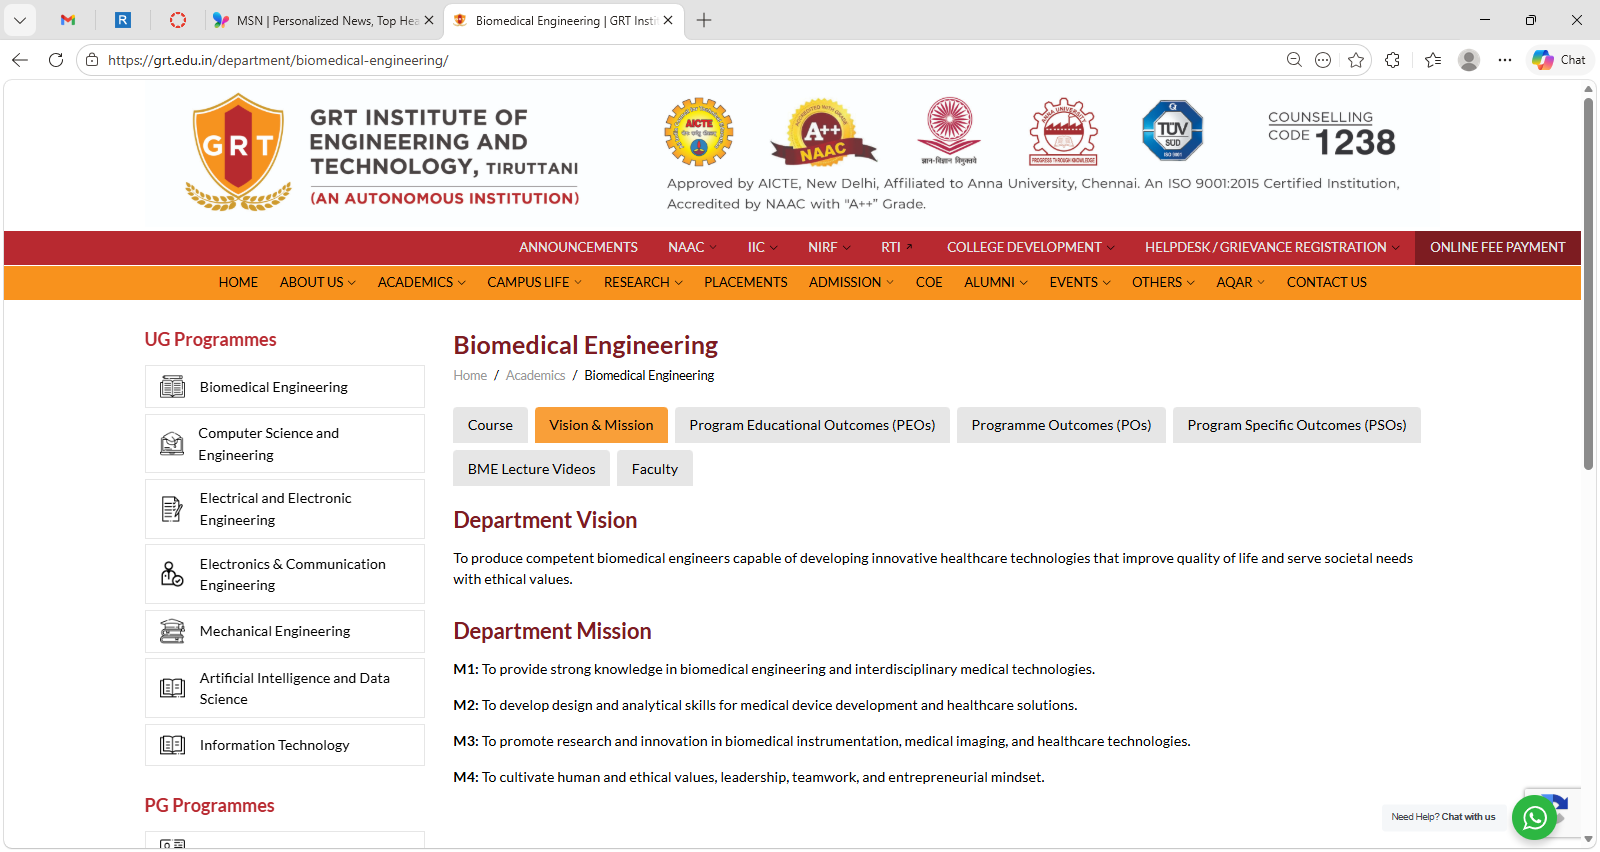Click the browser refresh icon

click(56, 60)
